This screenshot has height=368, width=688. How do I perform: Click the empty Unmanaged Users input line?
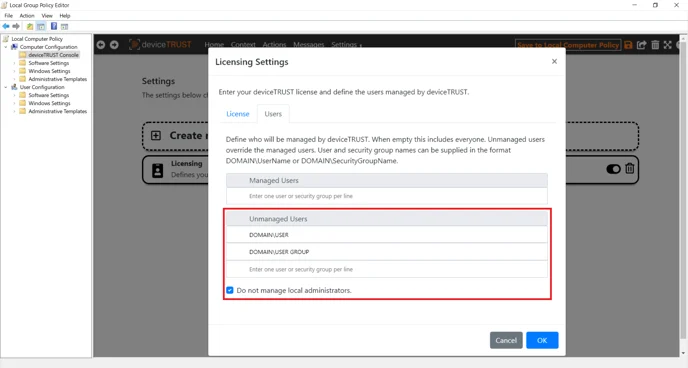tap(387, 269)
